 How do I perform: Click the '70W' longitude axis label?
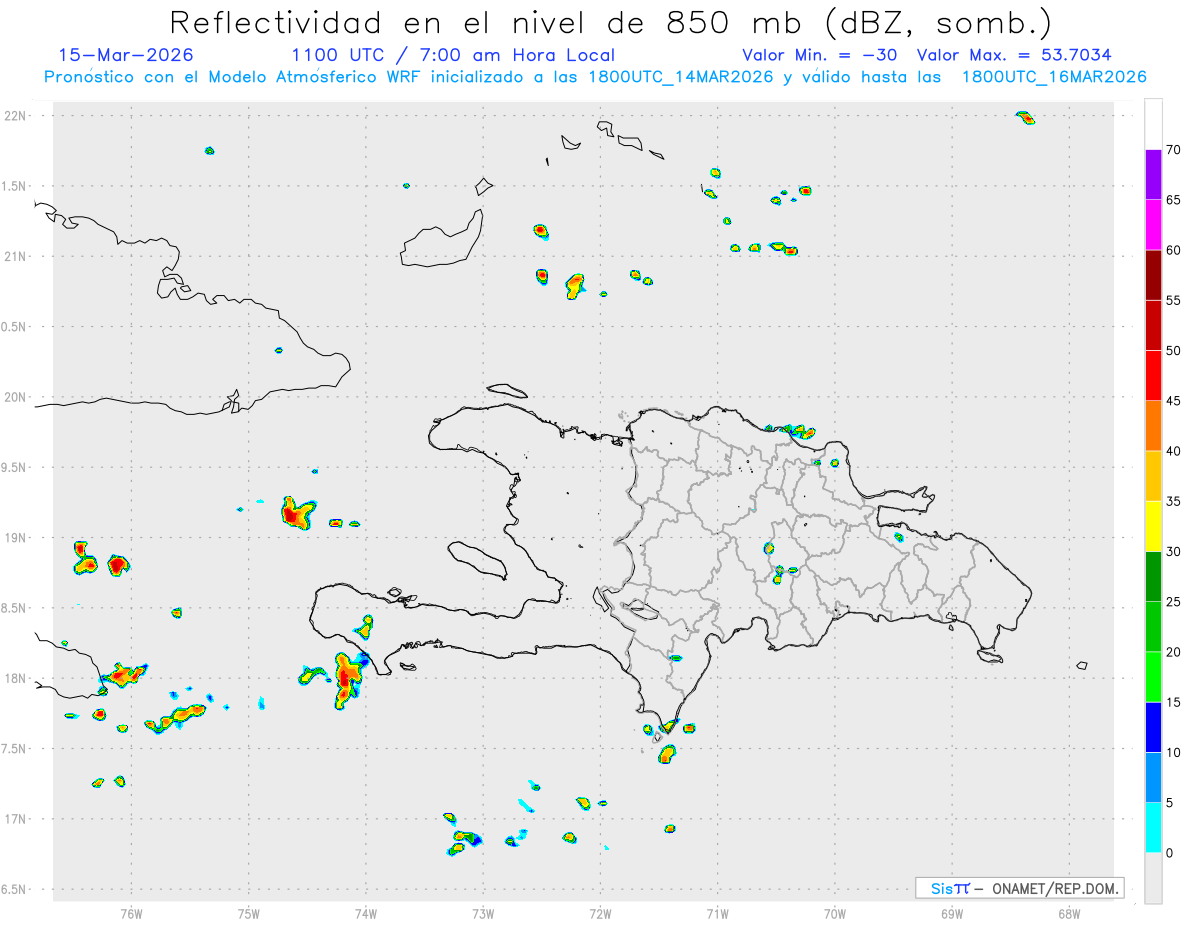pos(835,912)
